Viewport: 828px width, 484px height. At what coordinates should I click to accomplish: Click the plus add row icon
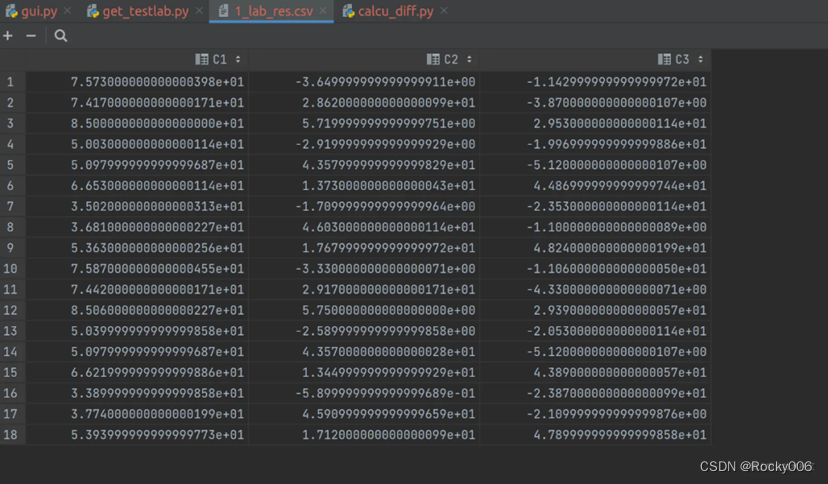tap(8, 36)
